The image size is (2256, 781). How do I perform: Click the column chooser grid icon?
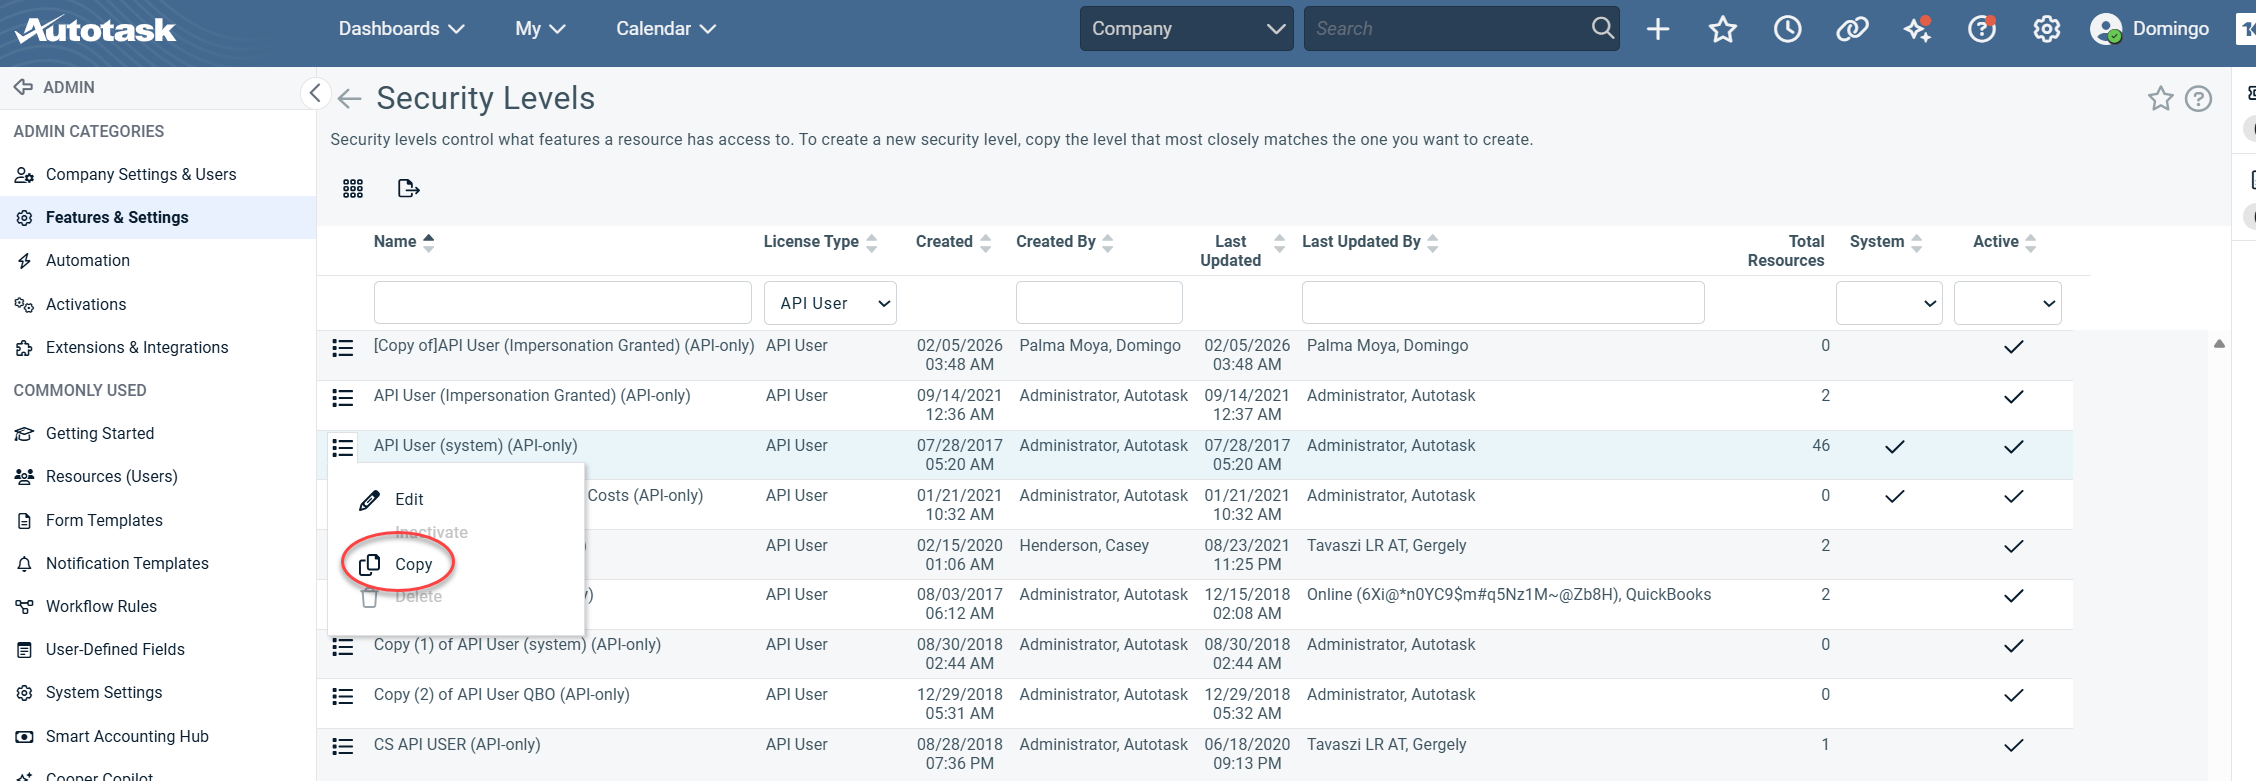tap(353, 189)
